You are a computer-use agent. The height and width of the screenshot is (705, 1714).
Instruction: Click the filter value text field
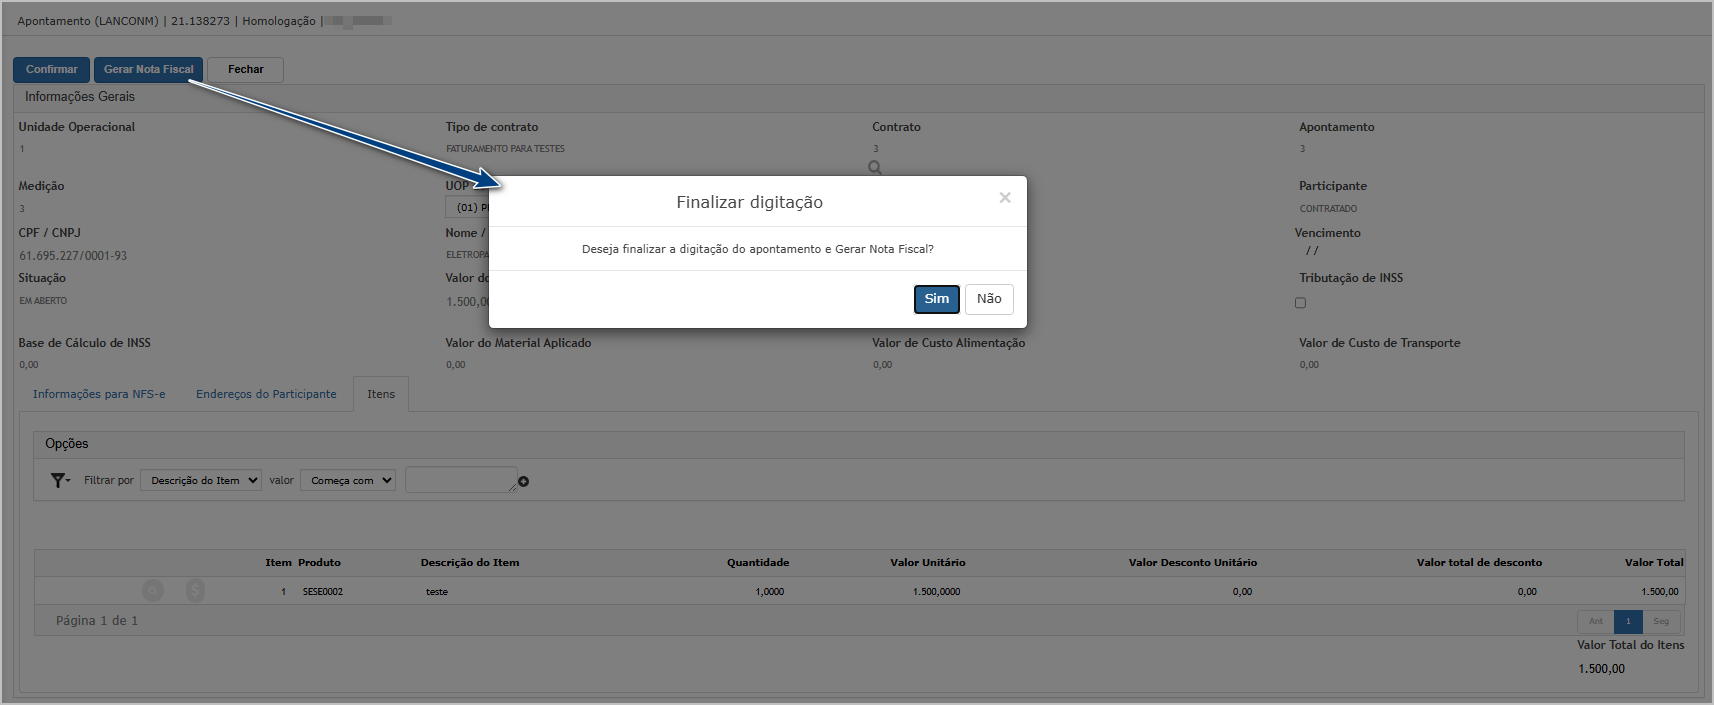pos(461,480)
